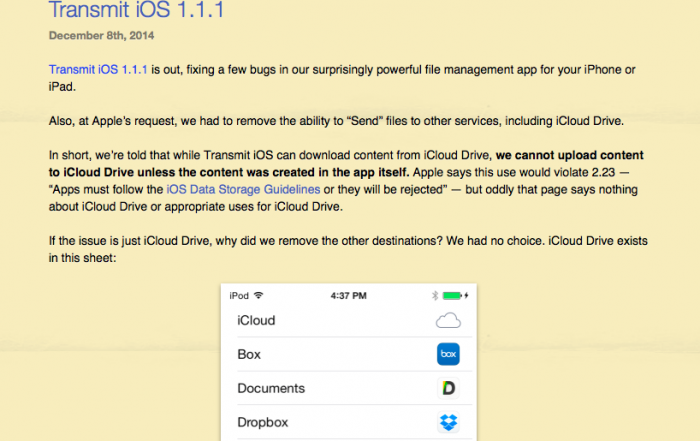Choose the Dropbox row label
This screenshot has width=700, height=441.
265,422
